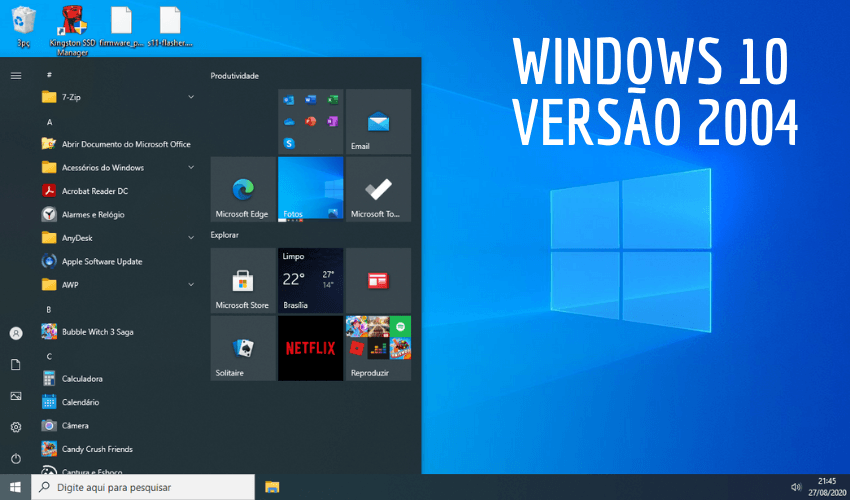Image resolution: width=850 pixels, height=500 pixels.
Task: Click the Windows Start button
Action: (15, 487)
